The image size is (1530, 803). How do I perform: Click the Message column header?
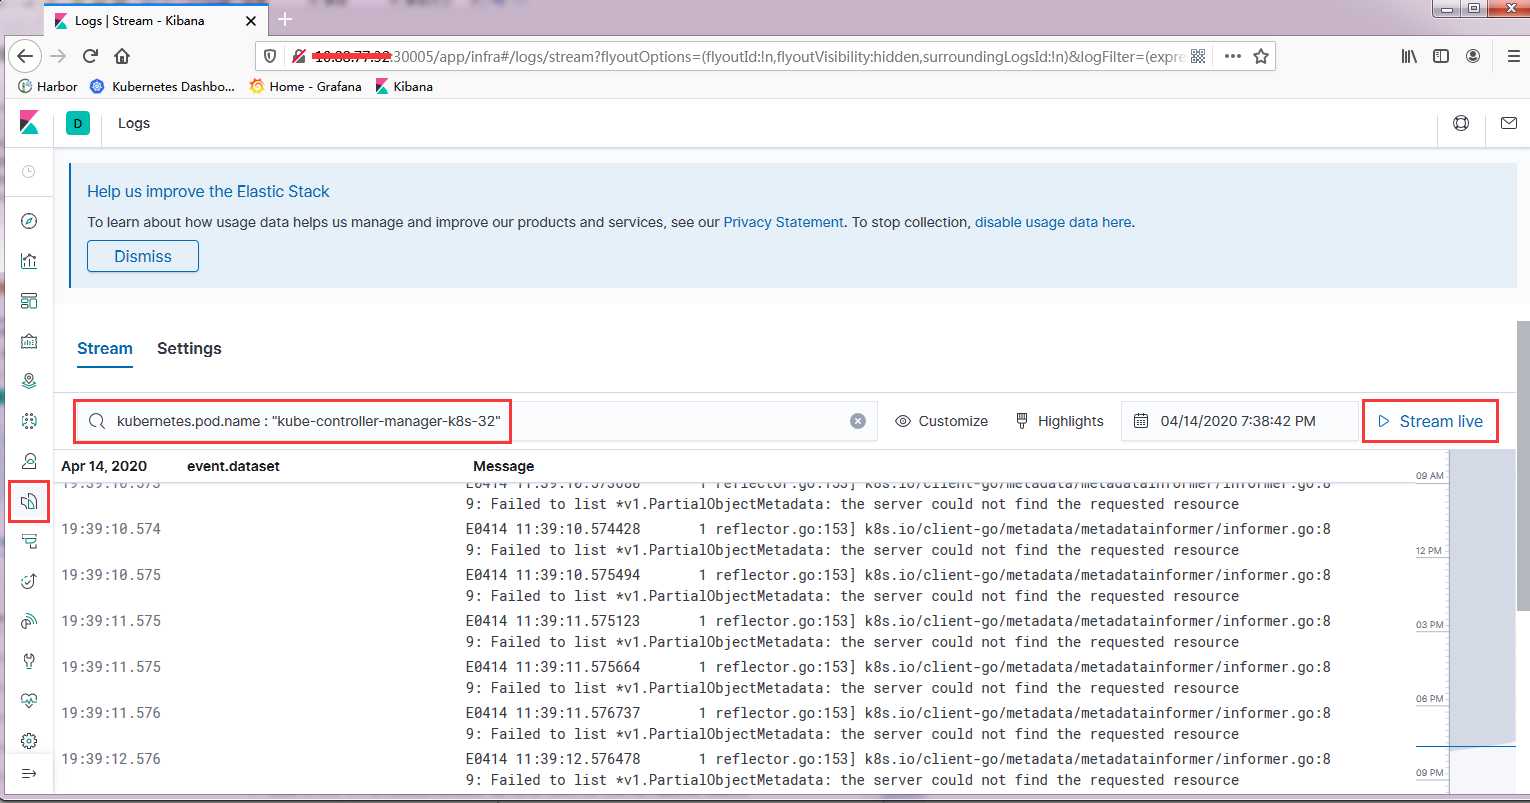tap(503, 466)
